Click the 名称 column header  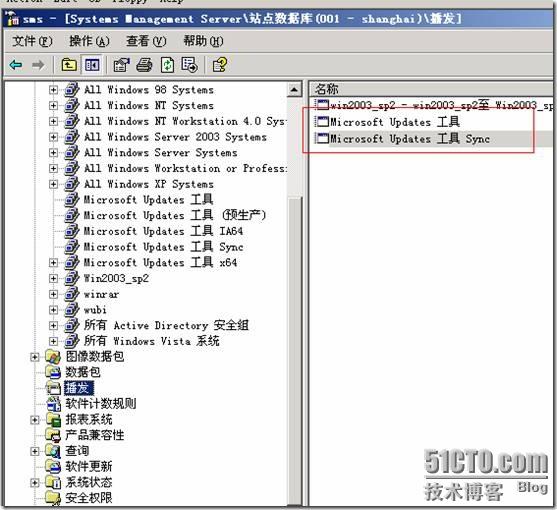(x=431, y=89)
